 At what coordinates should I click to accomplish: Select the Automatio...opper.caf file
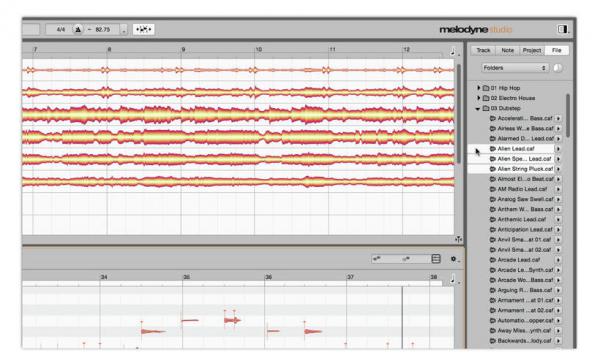tap(525, 321)
